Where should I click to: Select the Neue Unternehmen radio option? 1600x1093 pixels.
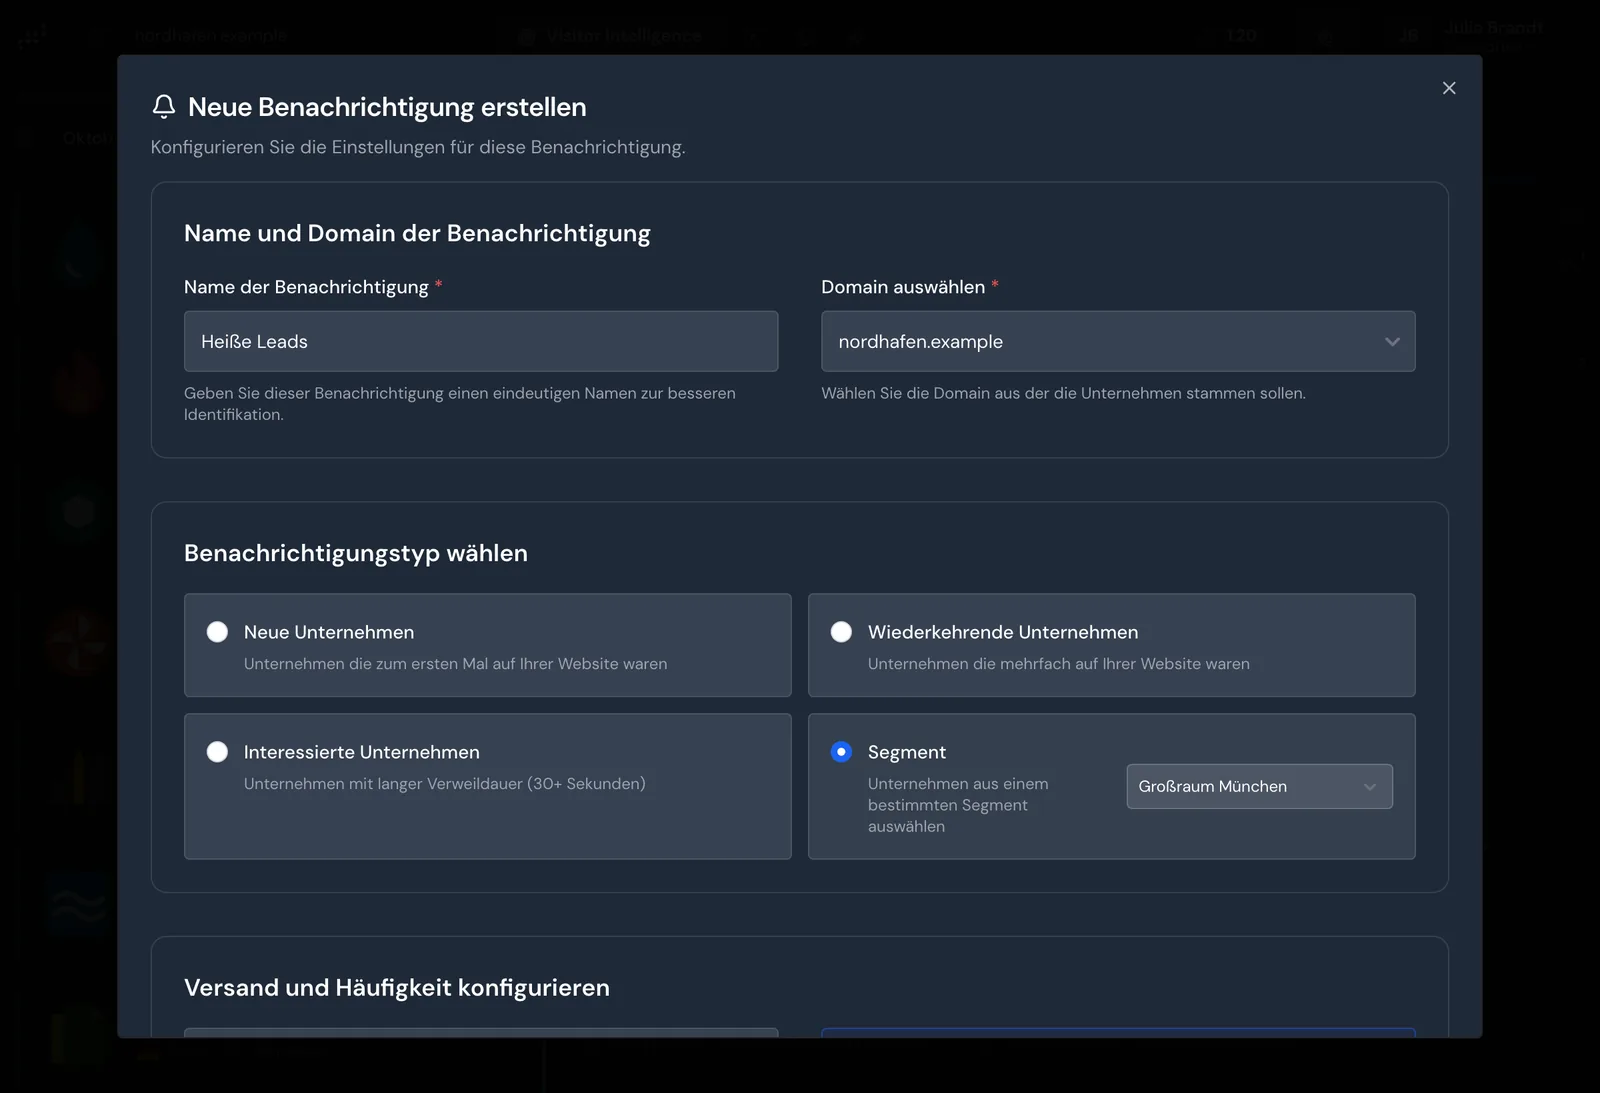coord(217,632)
